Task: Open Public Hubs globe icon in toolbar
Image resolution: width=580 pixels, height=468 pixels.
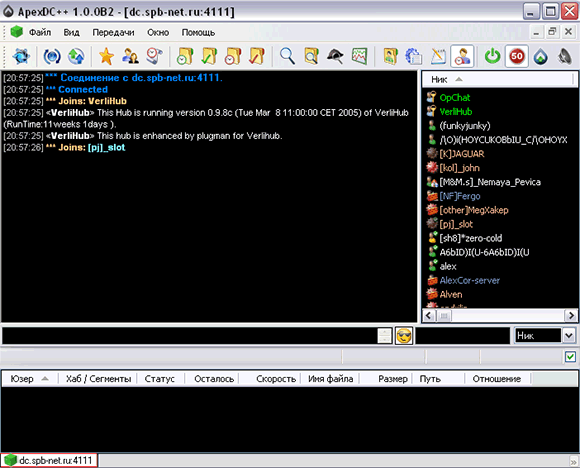Action: point(21,57)
